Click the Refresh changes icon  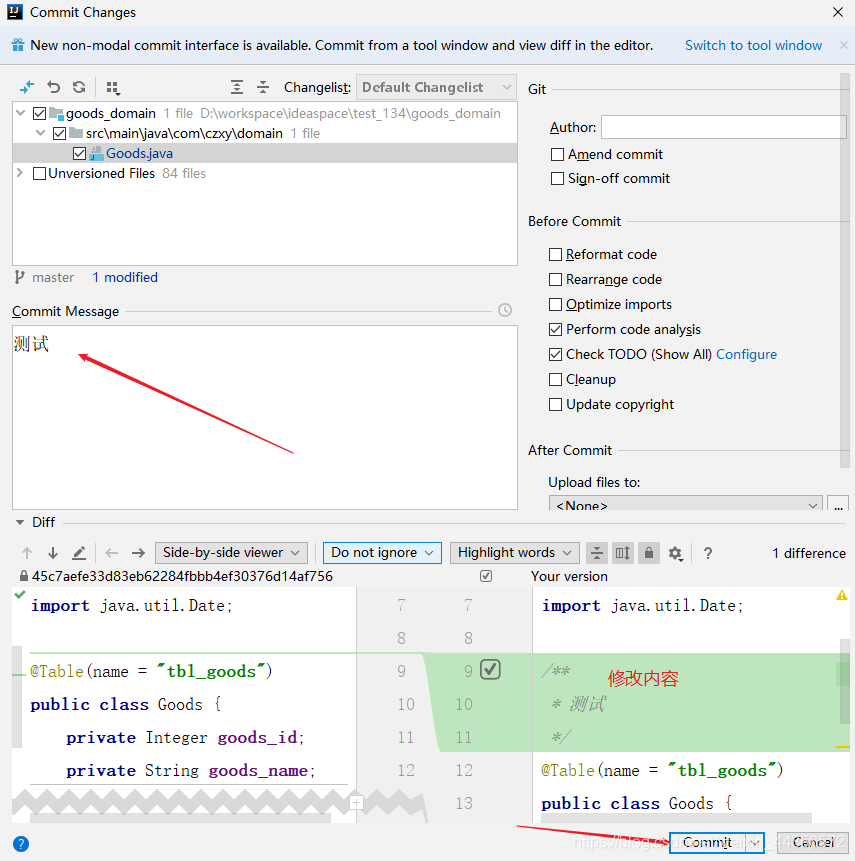pyautogui.click(x=79, y=87)
